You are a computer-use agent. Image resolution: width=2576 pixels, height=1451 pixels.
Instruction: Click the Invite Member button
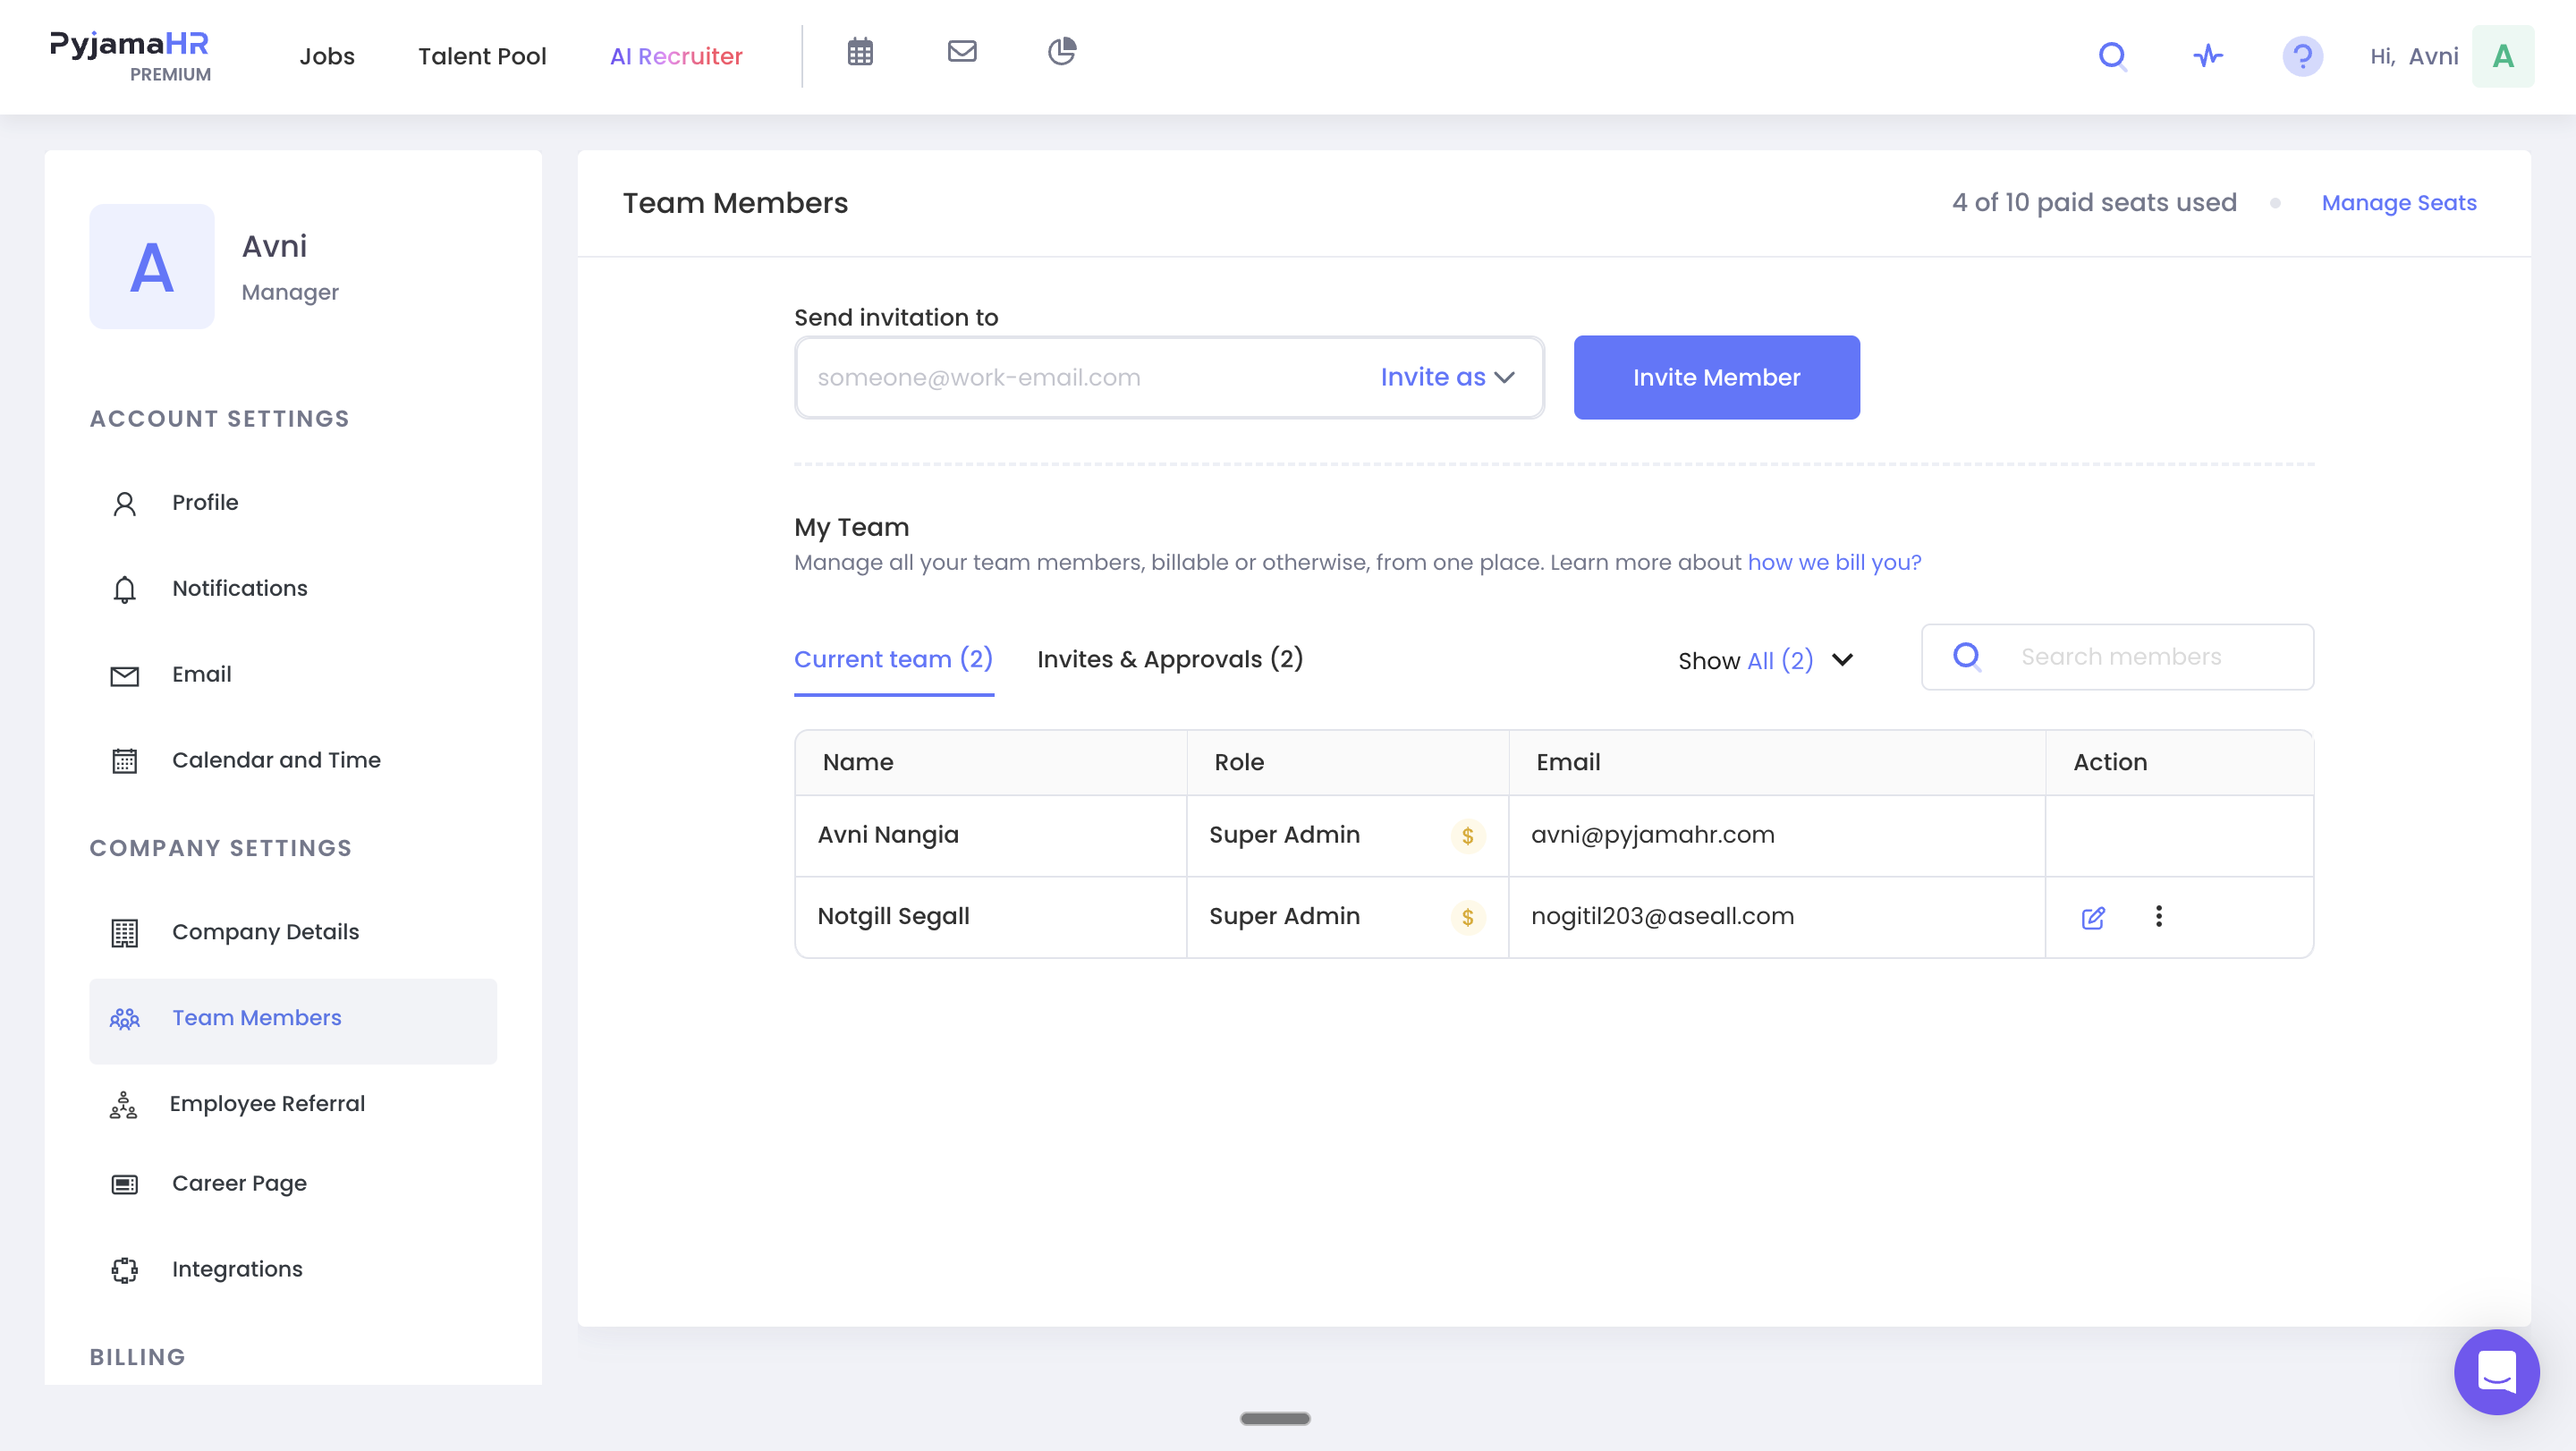tap(1716, 377)
